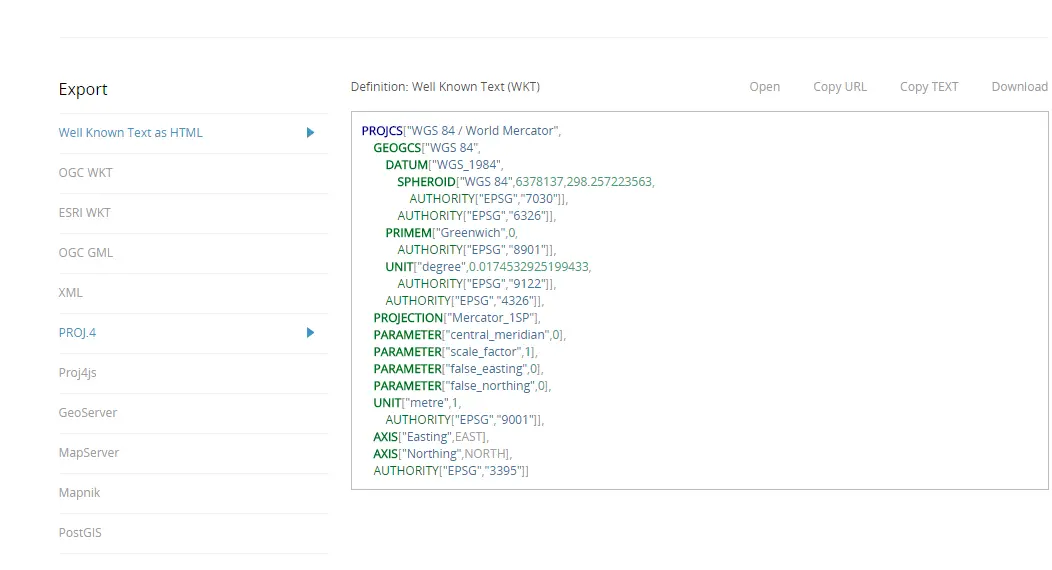Click the Export section heading
Image resolution: width=1052 pixels, height=570 pixels.
tap(83, 90)
